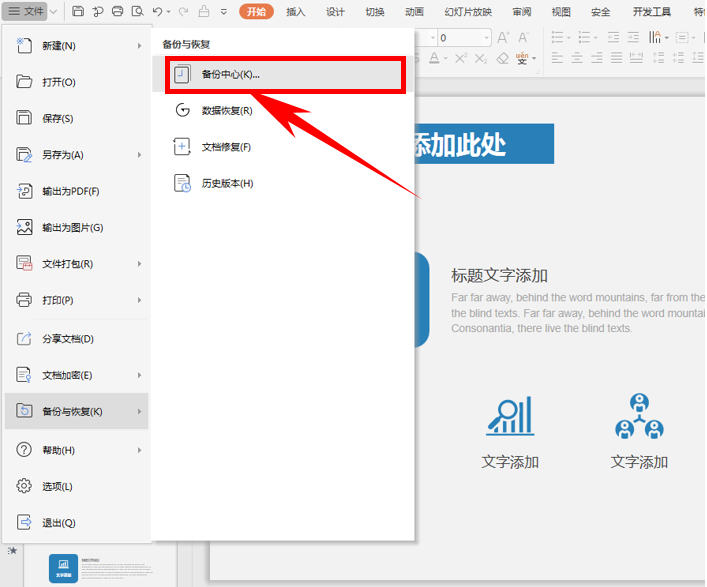Open 备份与恢复(K) entry
This screenshot has width=707, height=587.
coord(77,411)
